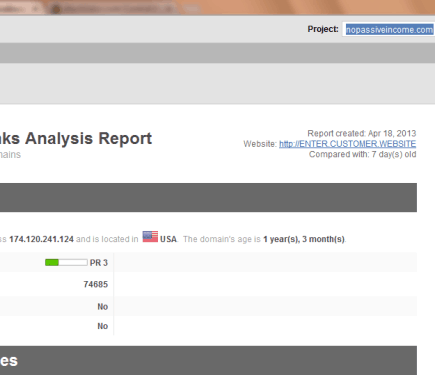The image size is (435, 375).
Task: Click the green PageRank progress bar
Action: [66, 263]
